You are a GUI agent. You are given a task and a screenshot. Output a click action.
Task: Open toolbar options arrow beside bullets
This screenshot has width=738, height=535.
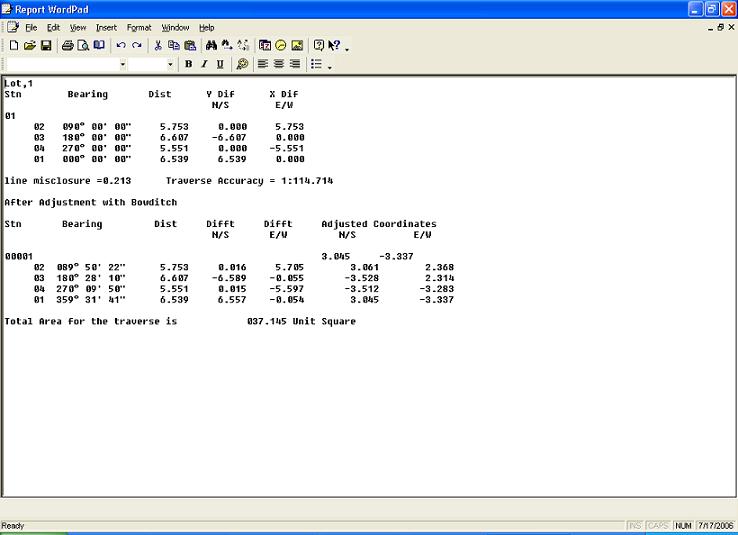329,66
